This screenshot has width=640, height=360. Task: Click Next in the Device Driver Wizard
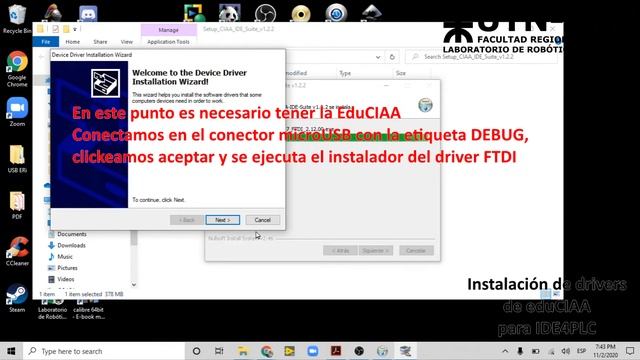(222, 220)
